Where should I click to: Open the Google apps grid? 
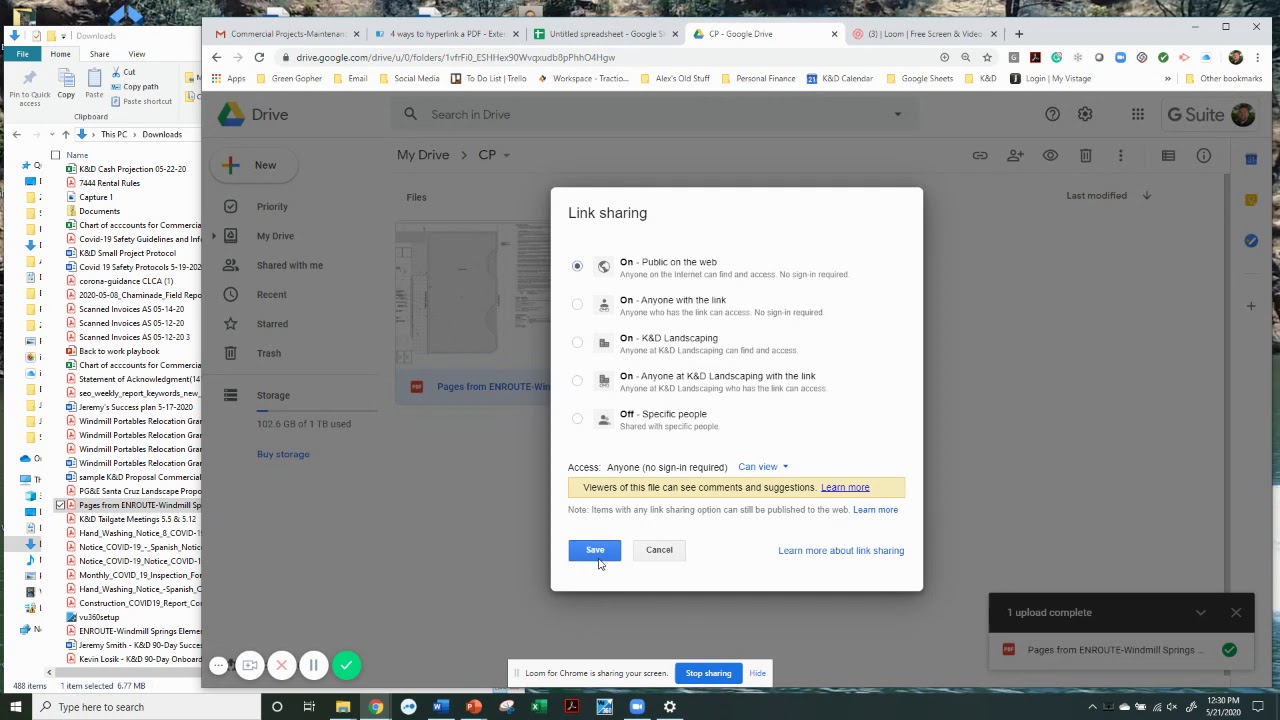(1138, 115)
